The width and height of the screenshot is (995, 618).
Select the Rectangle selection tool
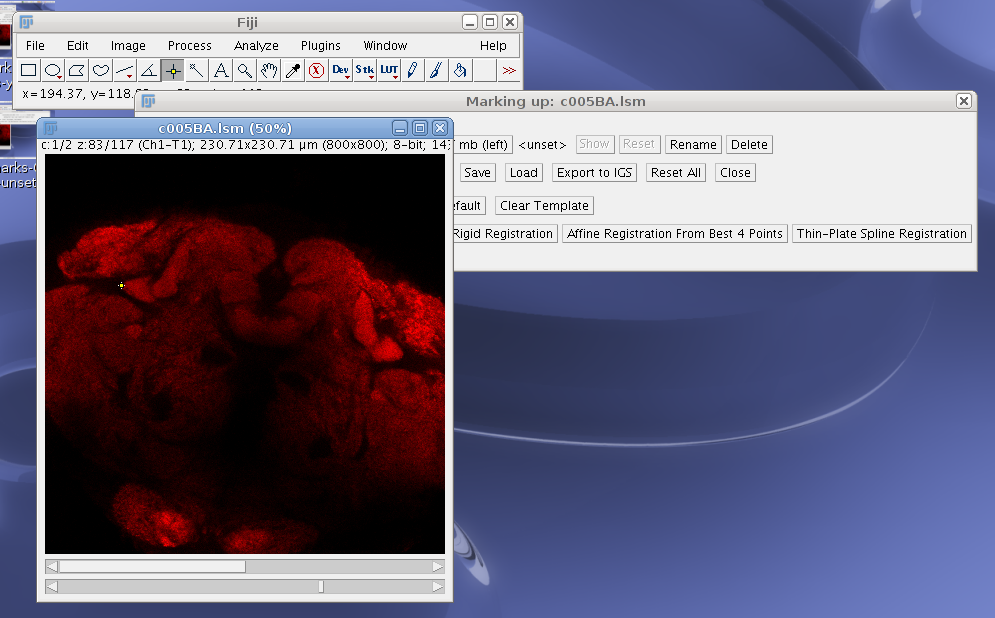point(29,70)
